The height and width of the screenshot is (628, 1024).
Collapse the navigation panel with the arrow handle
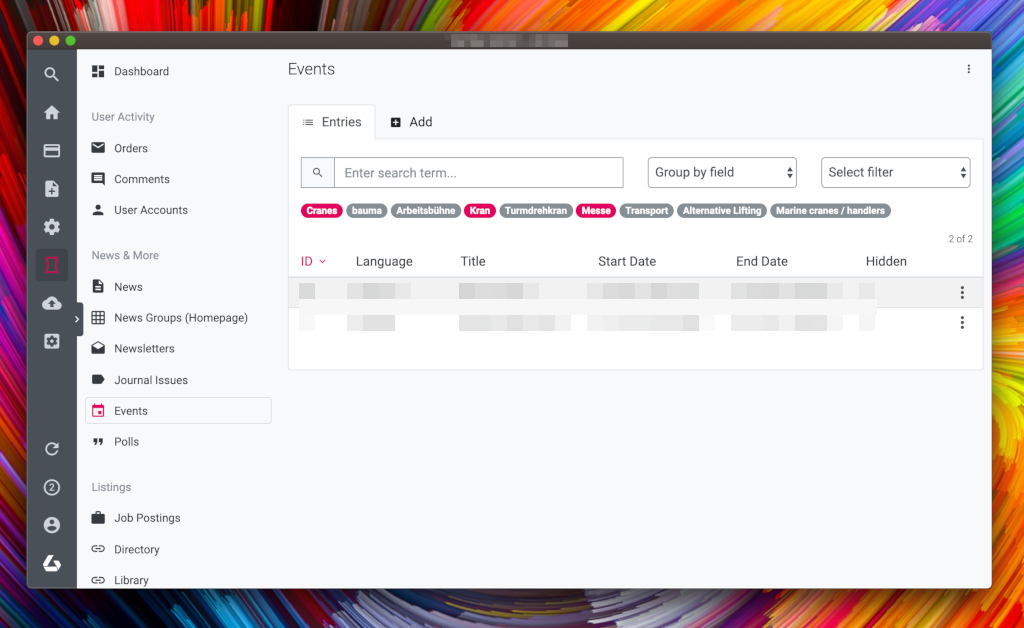77,319
